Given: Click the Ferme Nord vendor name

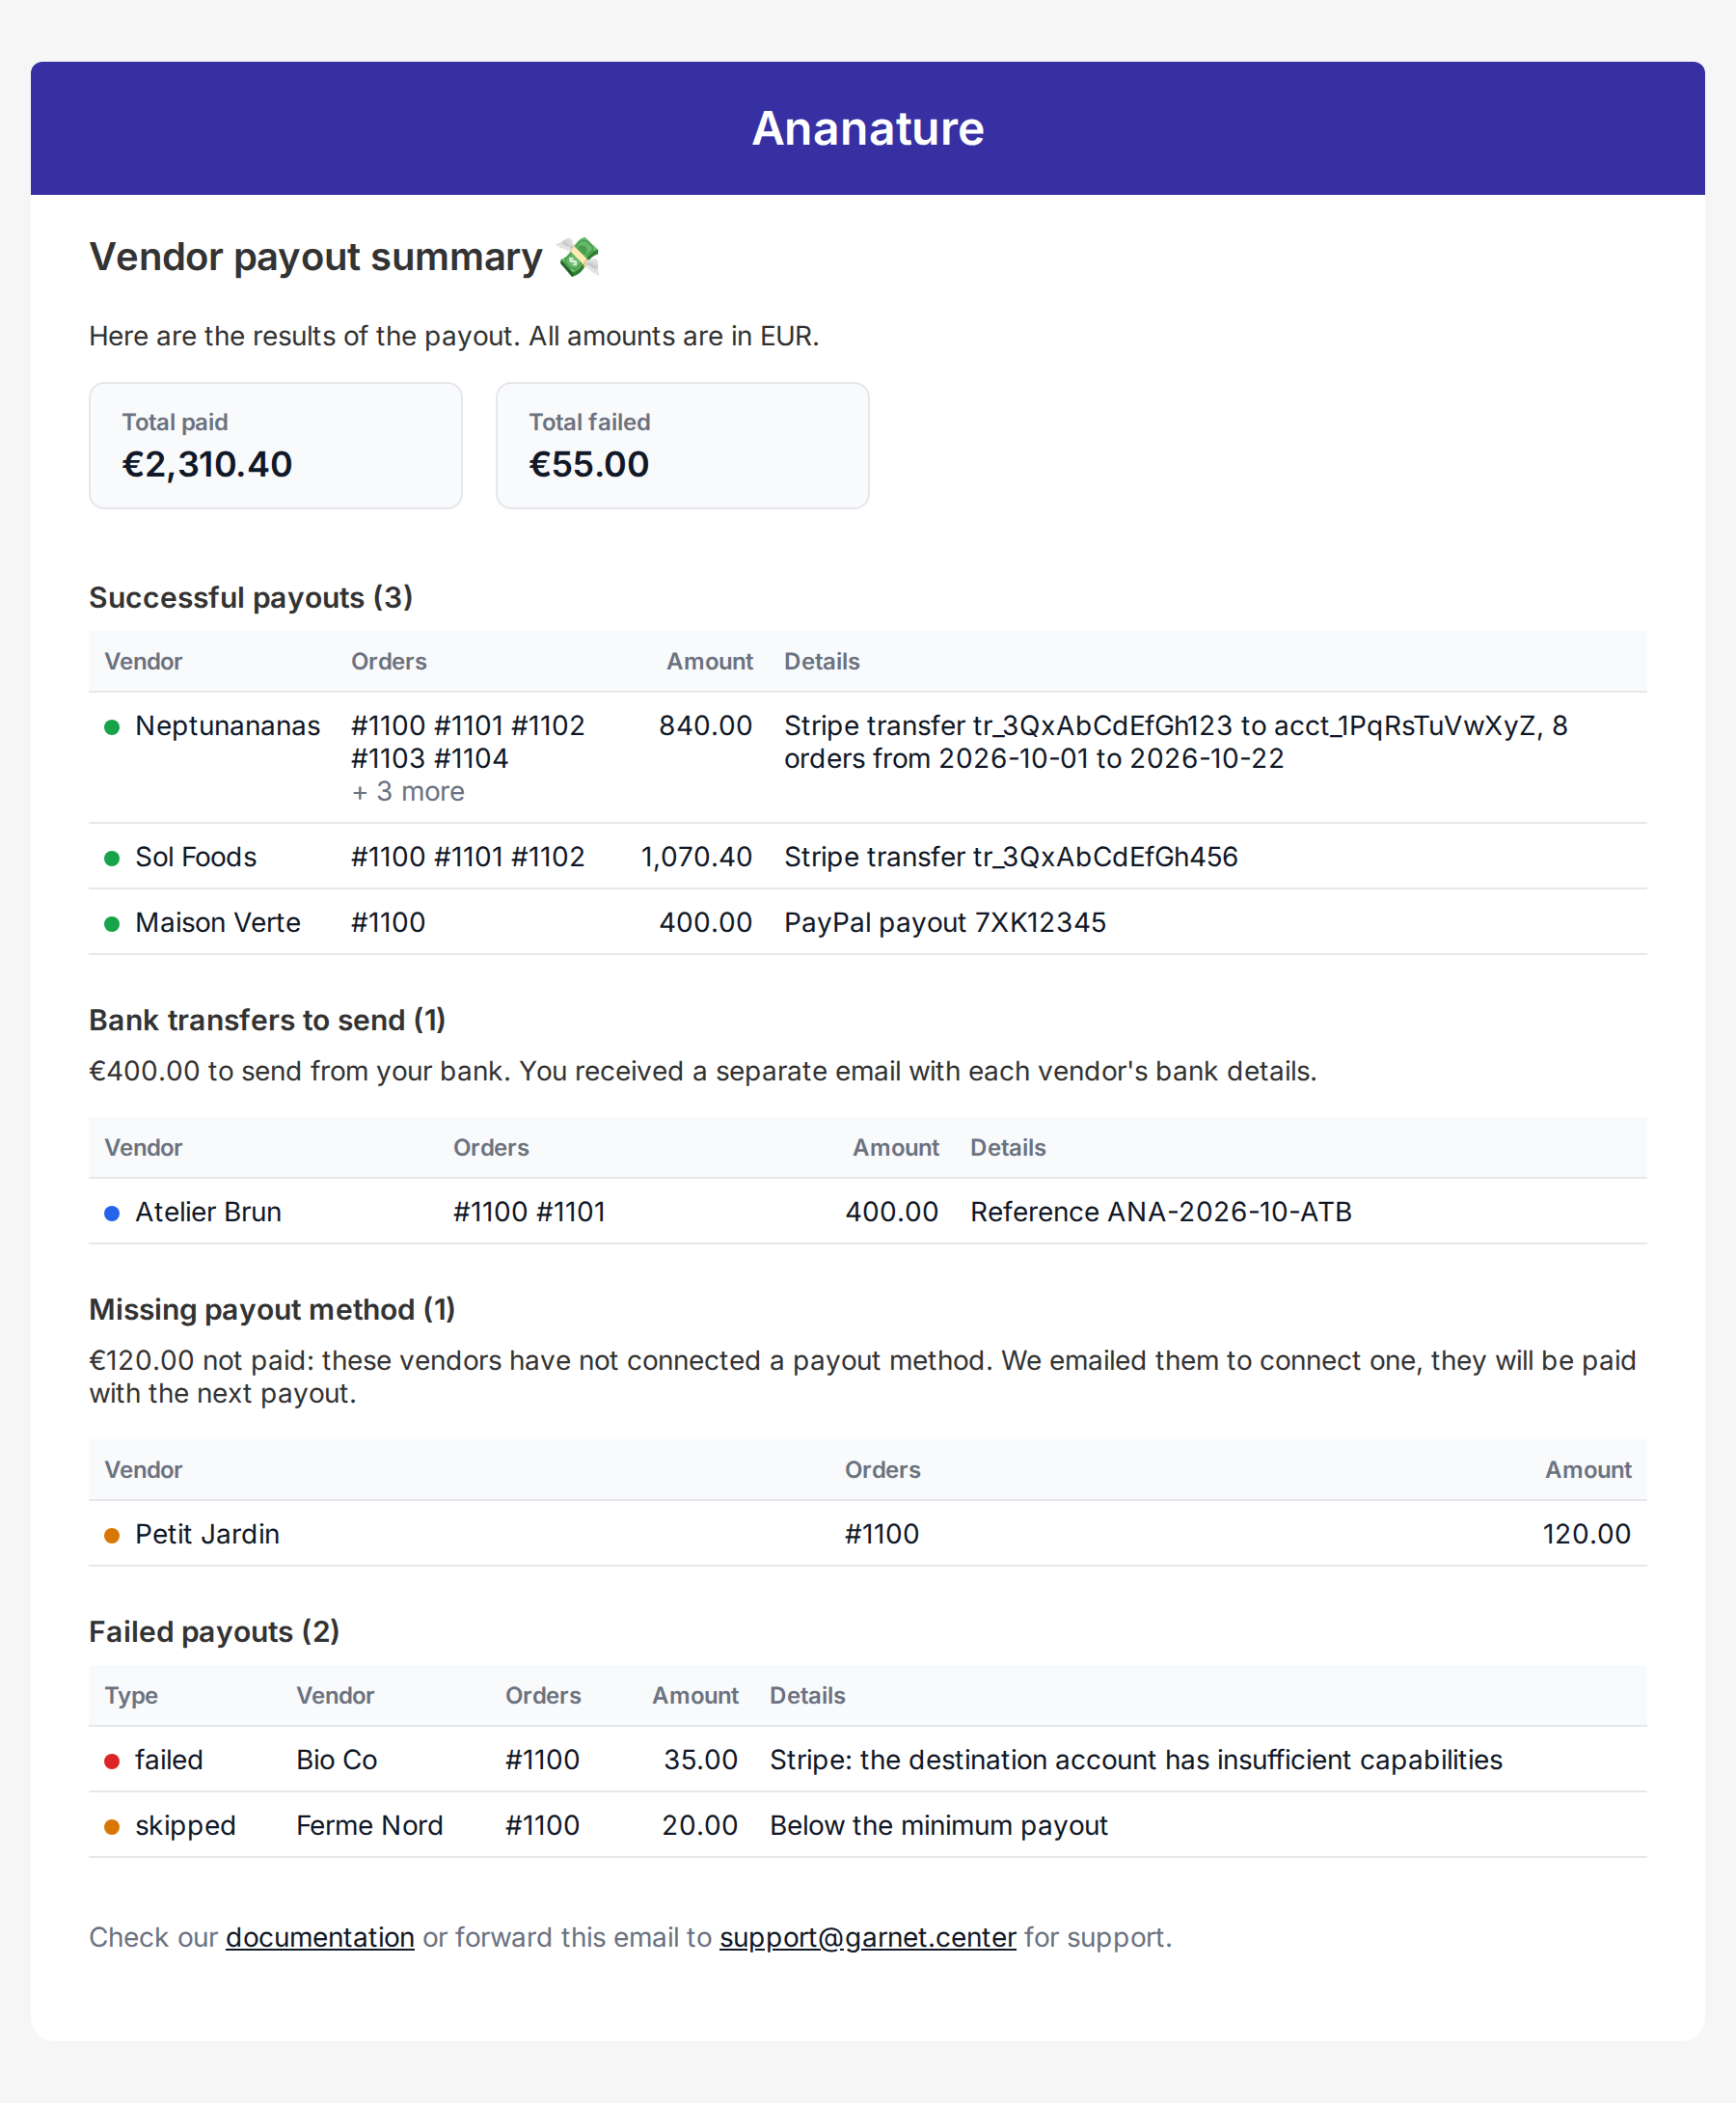Looking at the screenshot, I should (x=370, y=1825).
